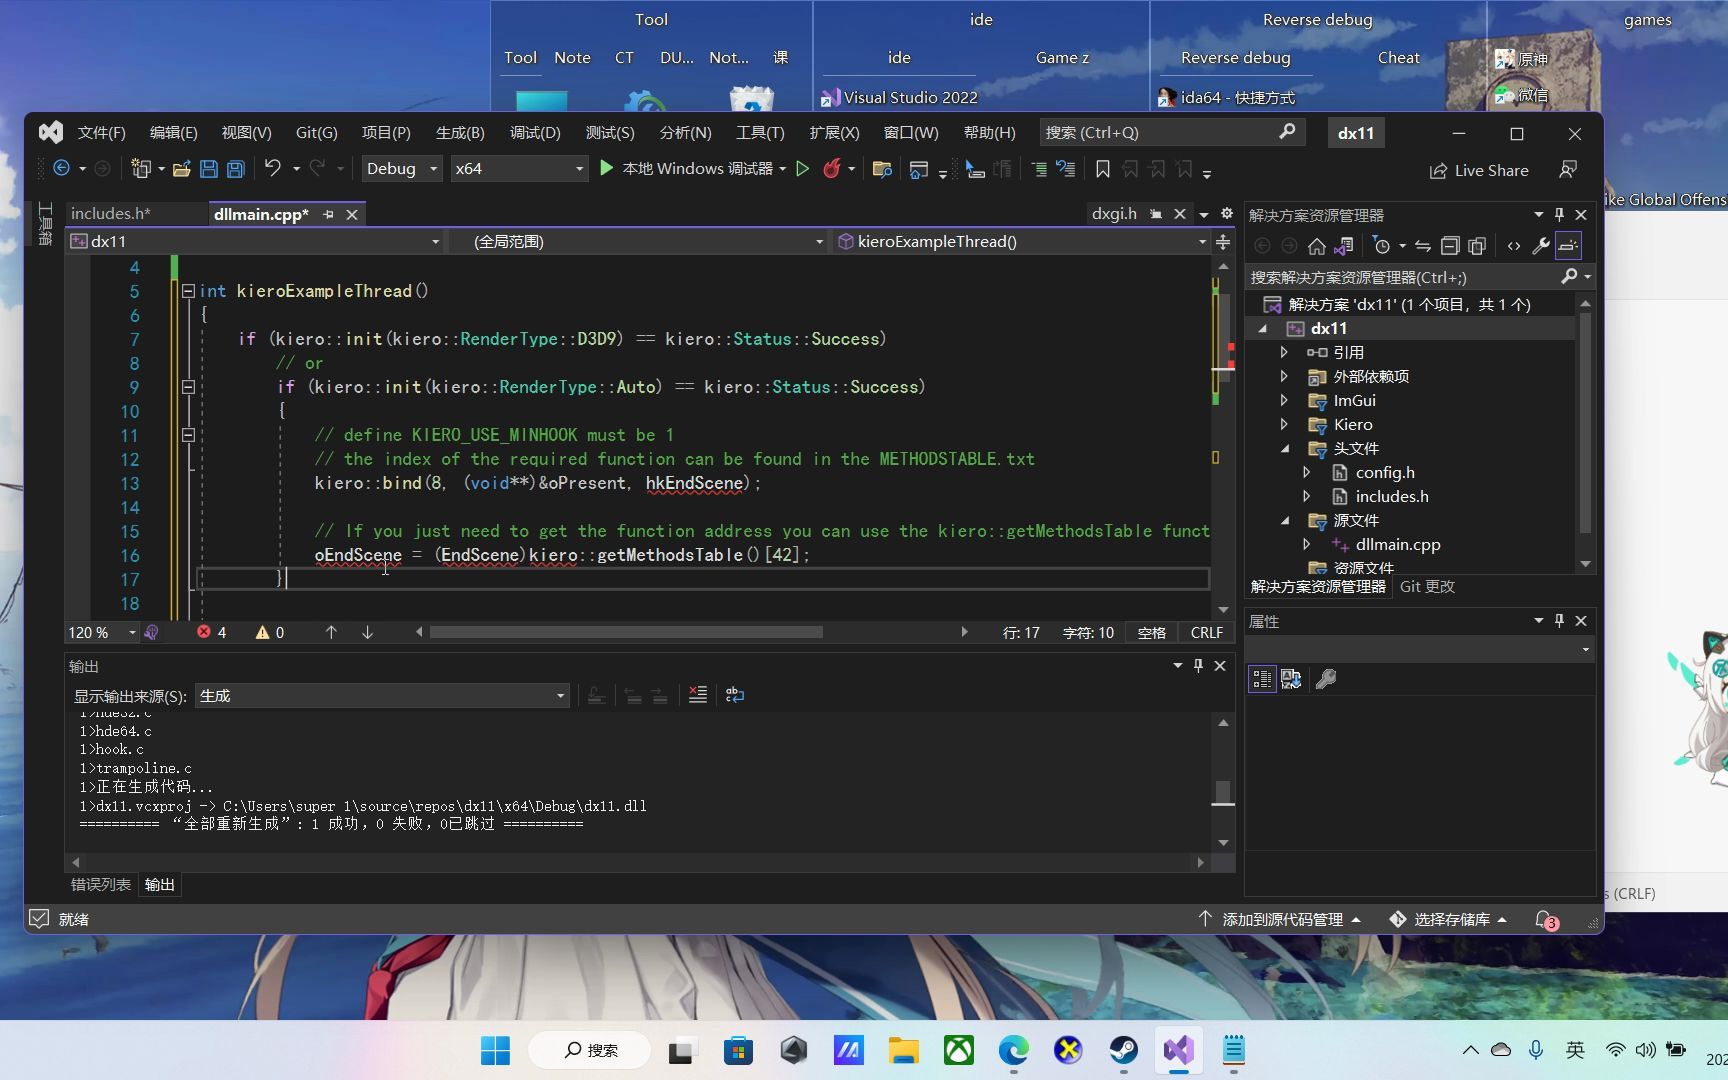
Task: Open the Git(G) menu
Action: tap(316, 131)
